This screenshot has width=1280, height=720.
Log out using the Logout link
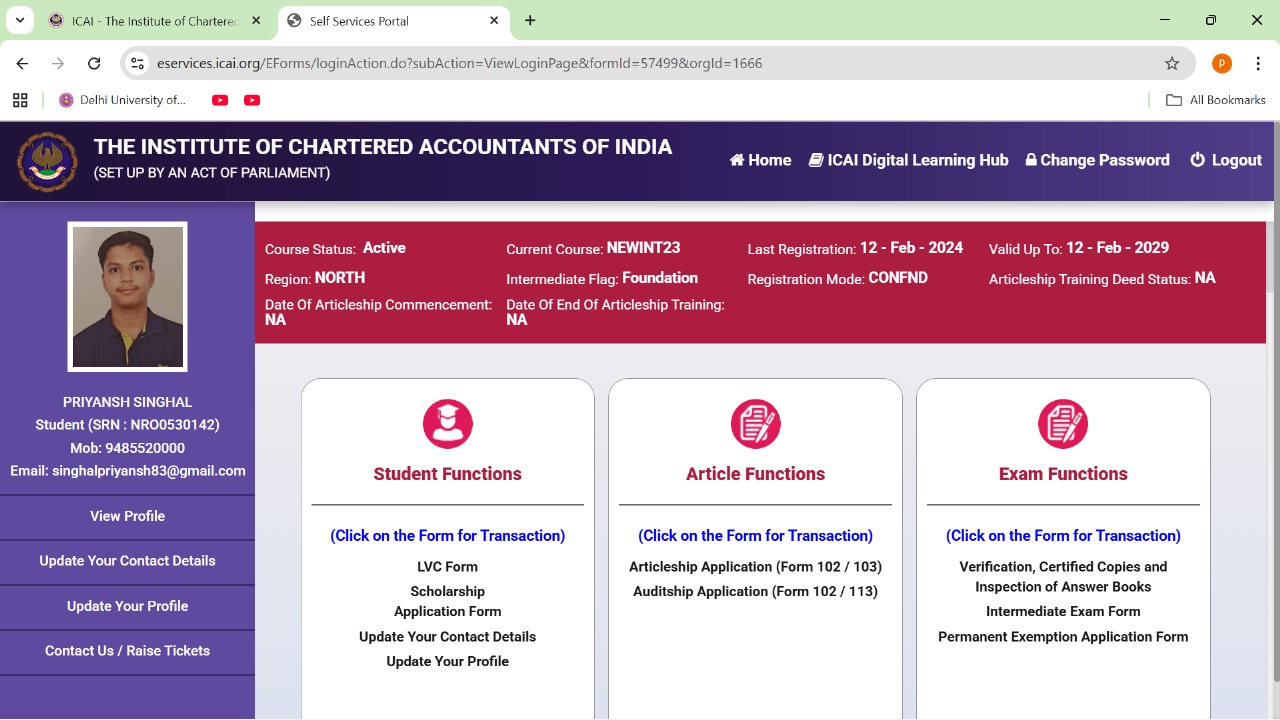(x=1226, y=160)
